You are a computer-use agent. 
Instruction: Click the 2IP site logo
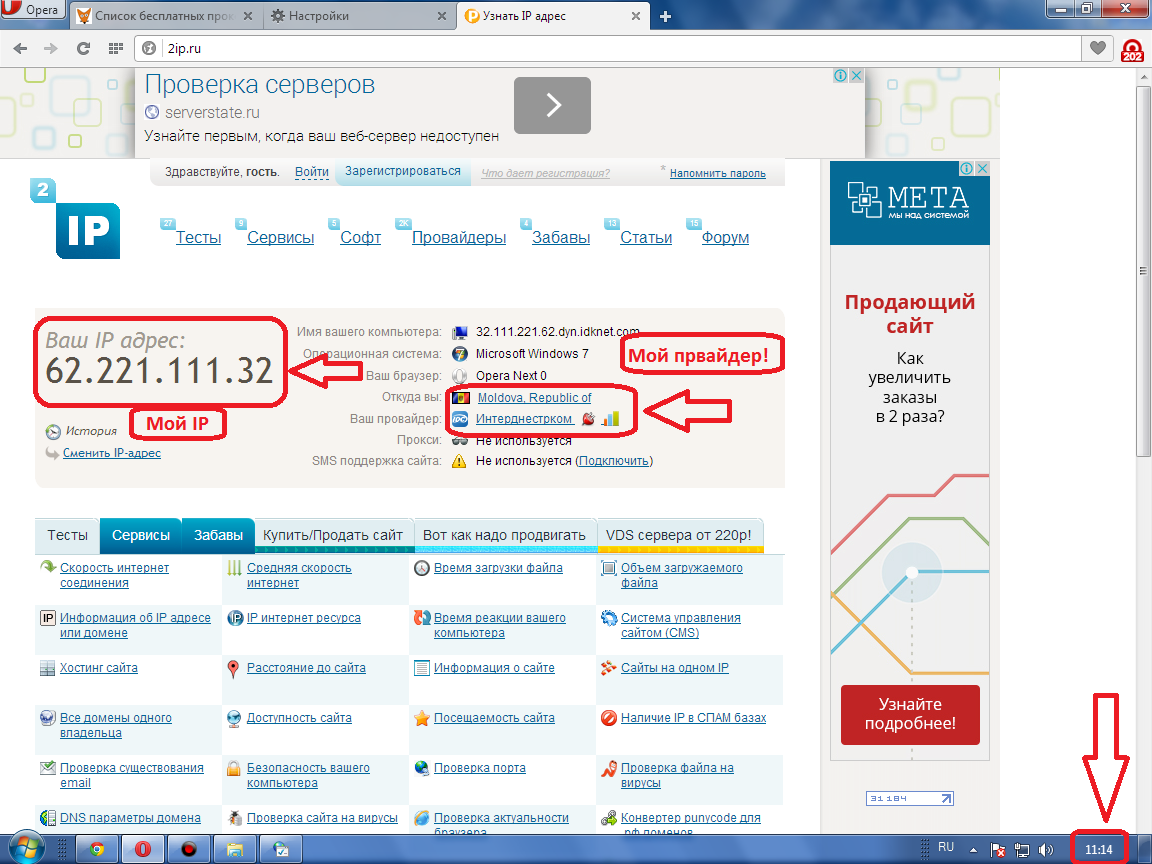(x=75, y=219)
